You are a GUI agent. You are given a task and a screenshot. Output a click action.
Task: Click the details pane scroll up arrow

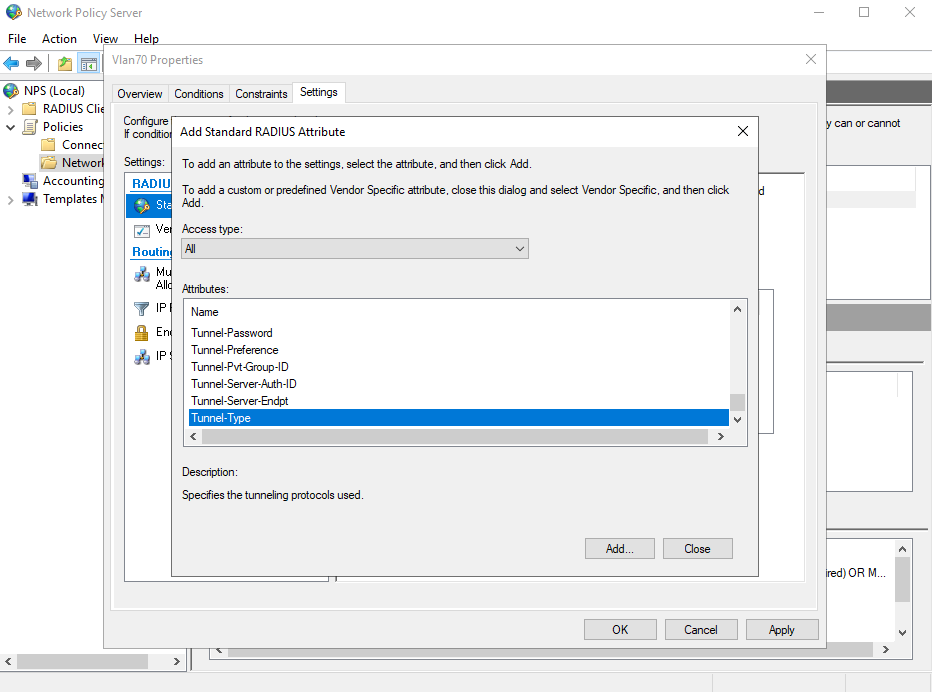pyautogui.click(x=902, y=549)
